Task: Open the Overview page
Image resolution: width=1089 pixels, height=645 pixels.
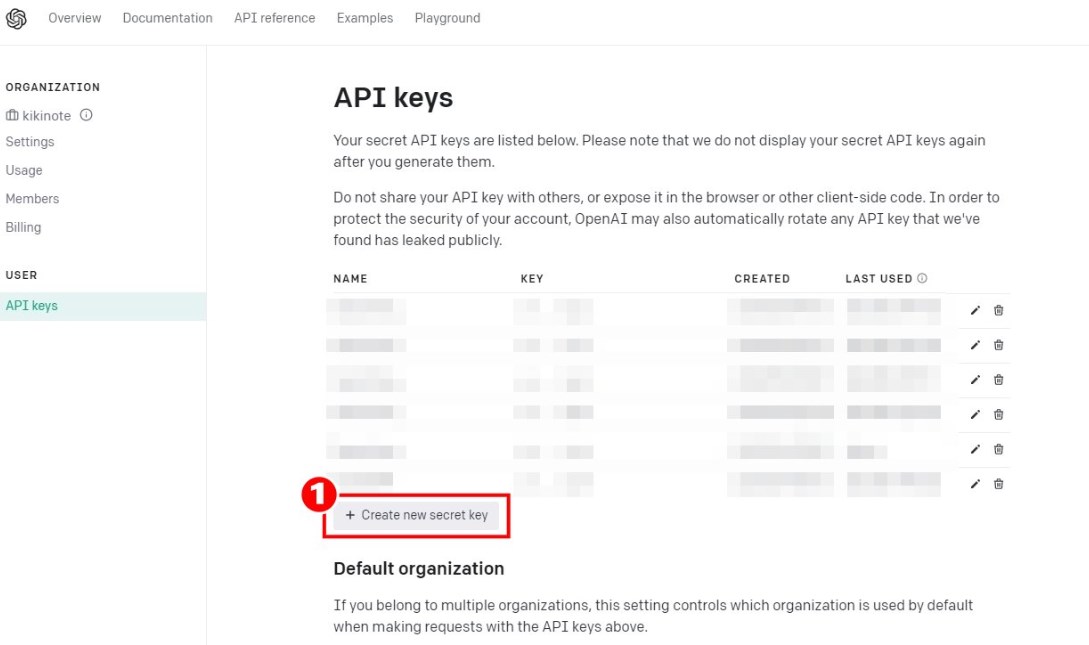Action: click(x=75, y=18)
